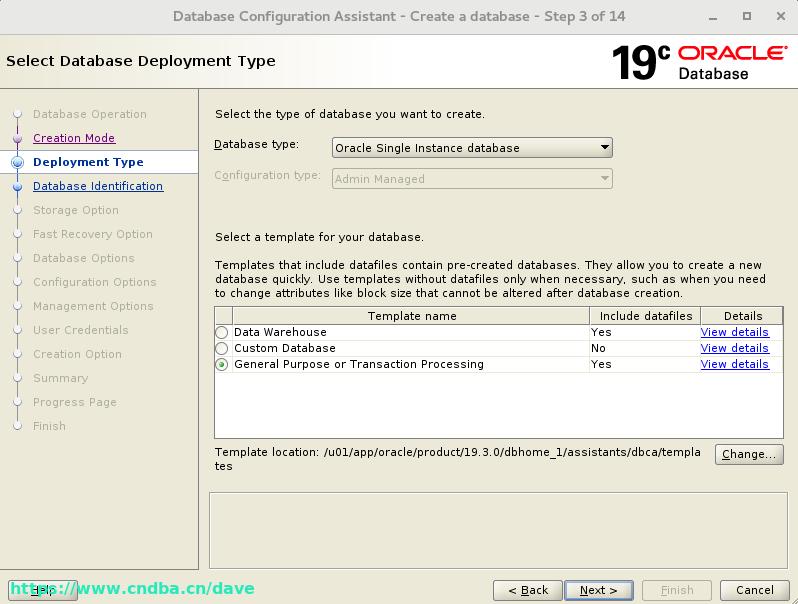
Task: Click the Progress Page step label
Action: click(75, 402)
